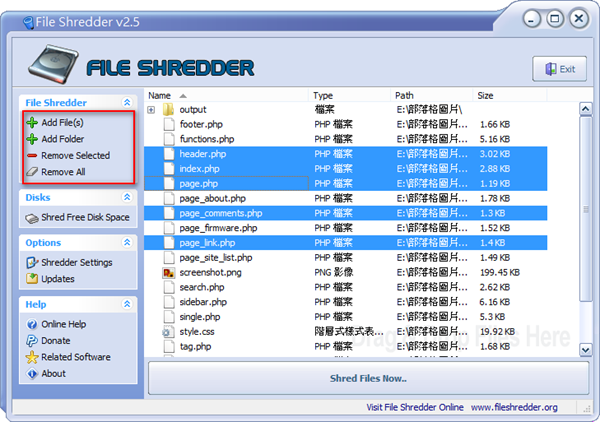Screen dimensions: 600x422
Task: Collapse the Options sidebar section
Action: click(127, 242)
